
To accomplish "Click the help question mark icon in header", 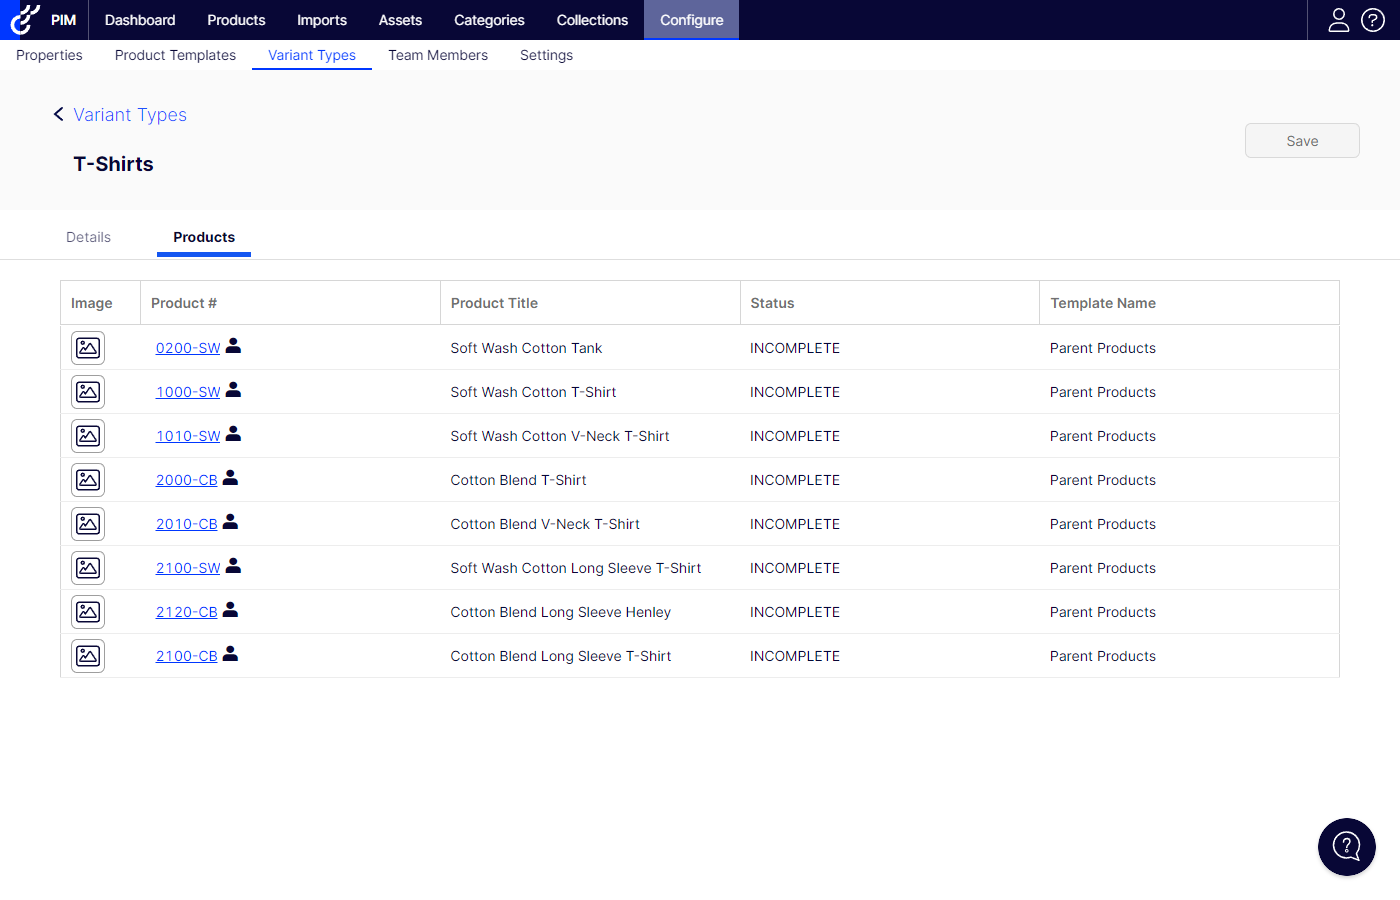I will [1373, 20].
